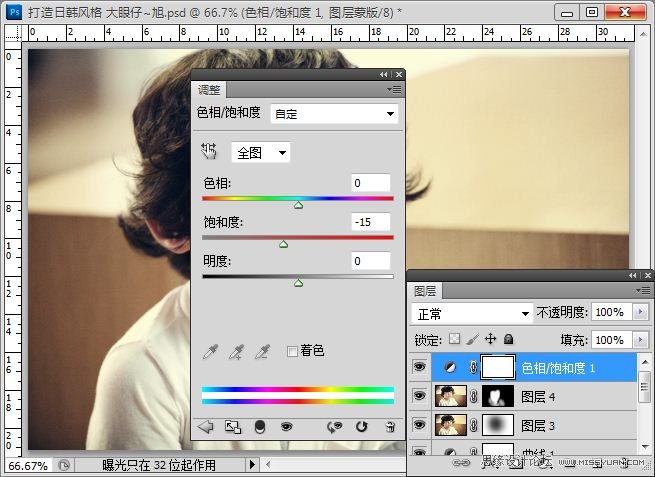The height and width of the screenshot is (477, 655).
Task: Select the 图层 4 layer name
Action: [538, 397]
